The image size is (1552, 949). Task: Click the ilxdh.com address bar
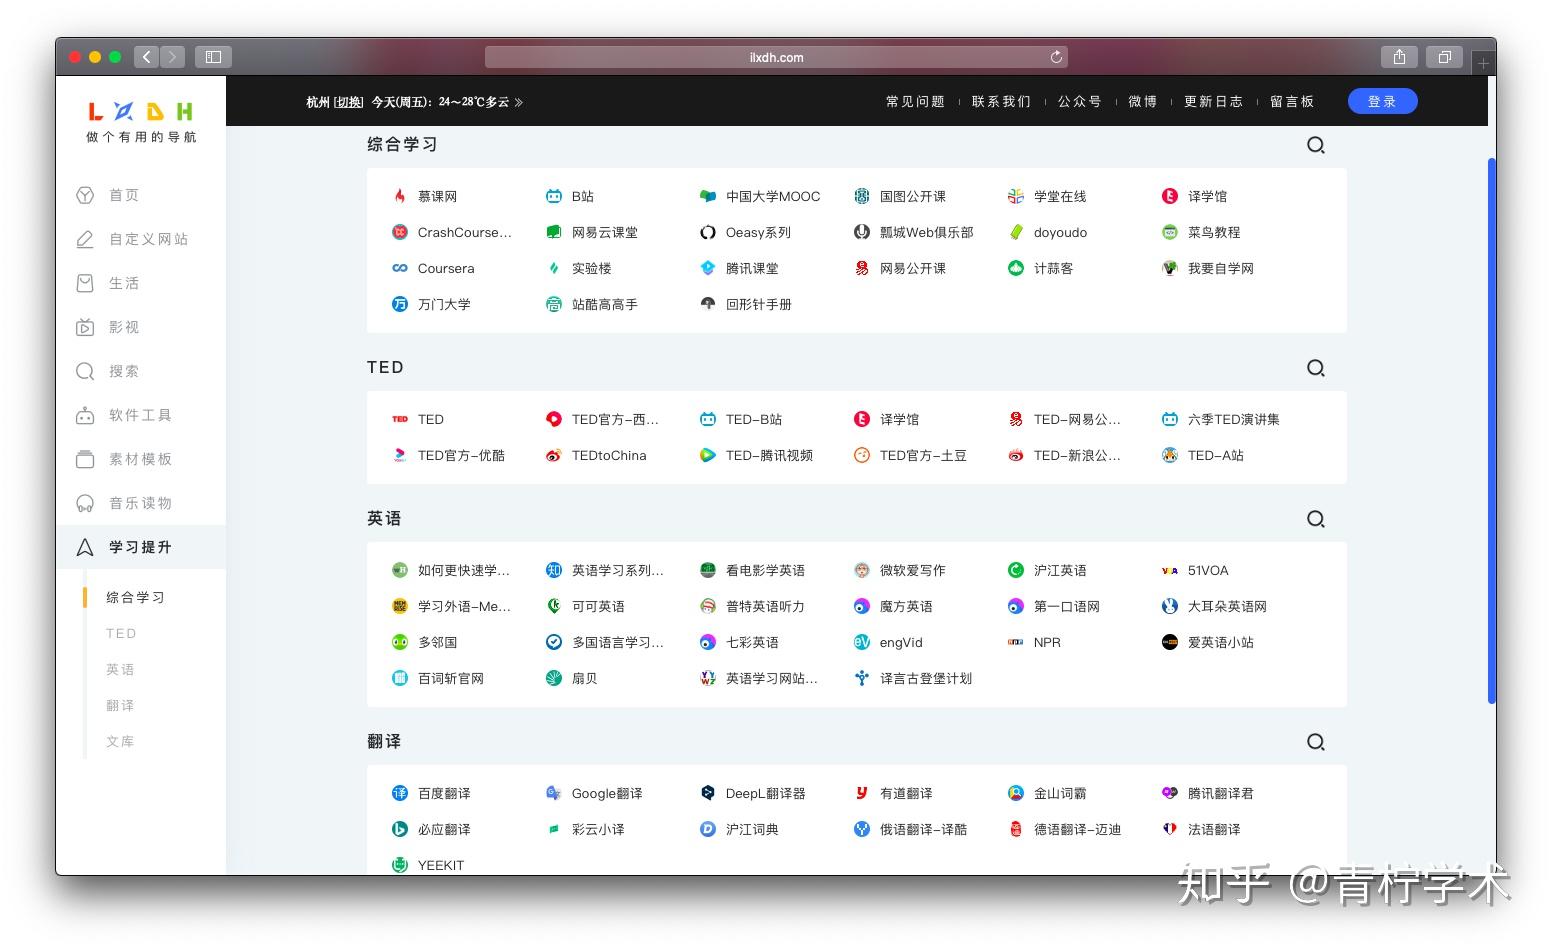click(776, 57)
